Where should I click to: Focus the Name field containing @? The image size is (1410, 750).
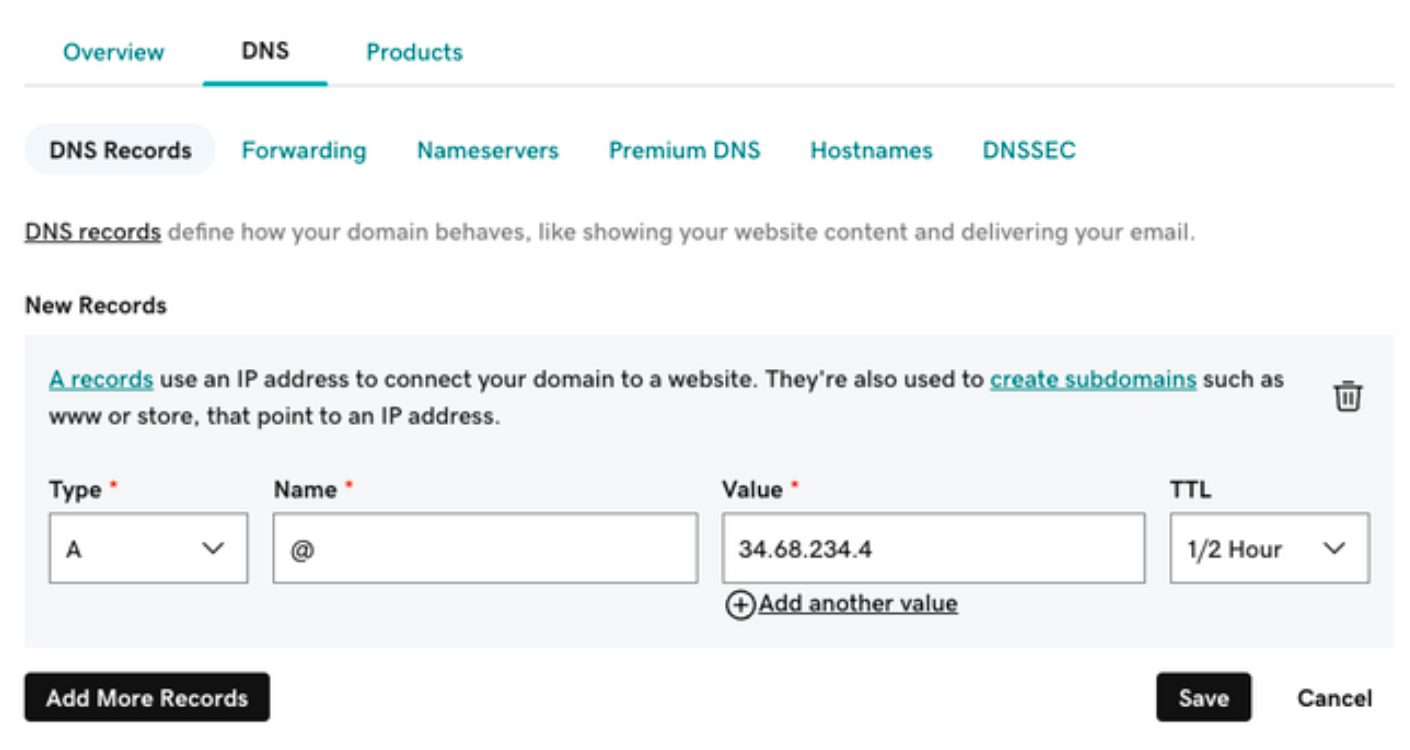[485, 548]
